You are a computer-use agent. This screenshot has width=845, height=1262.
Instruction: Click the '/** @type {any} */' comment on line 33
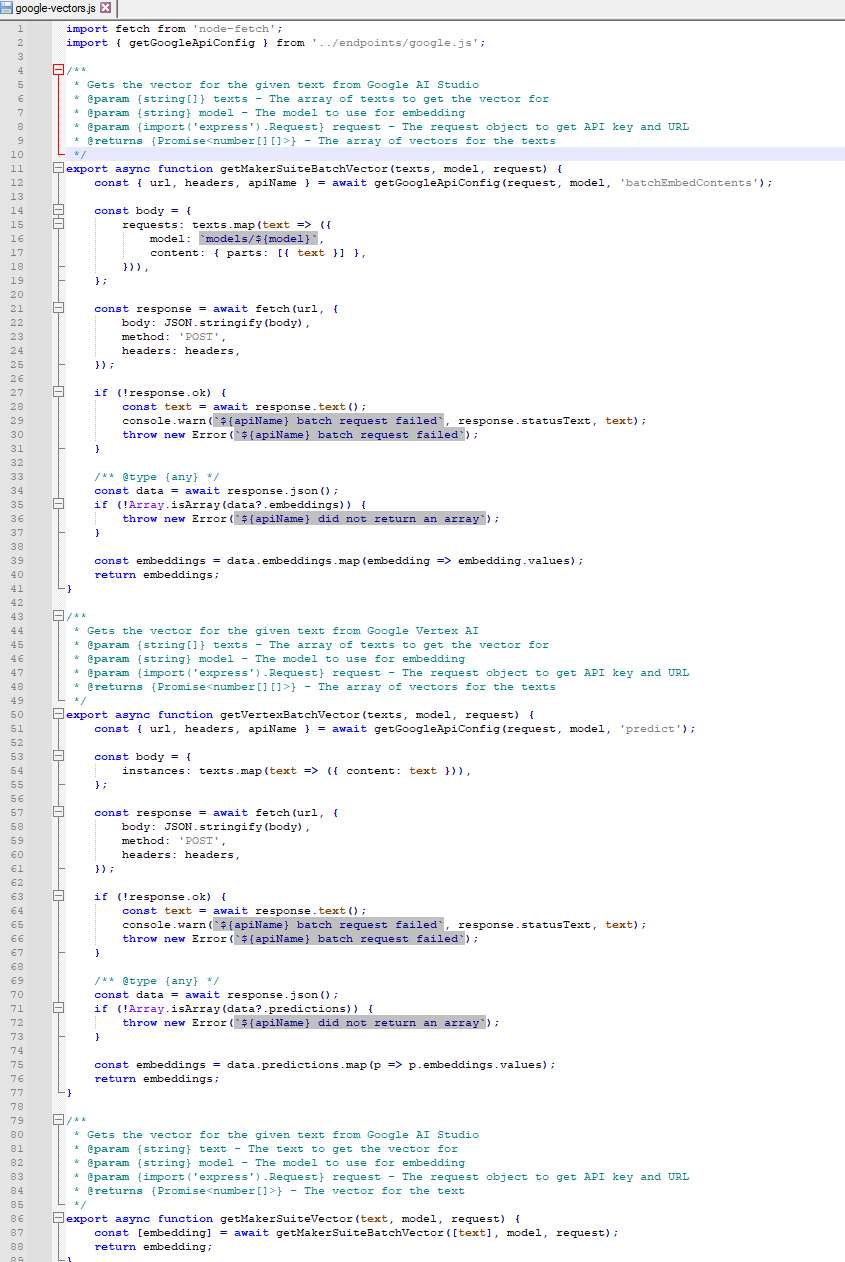click(x=157, y=476)
